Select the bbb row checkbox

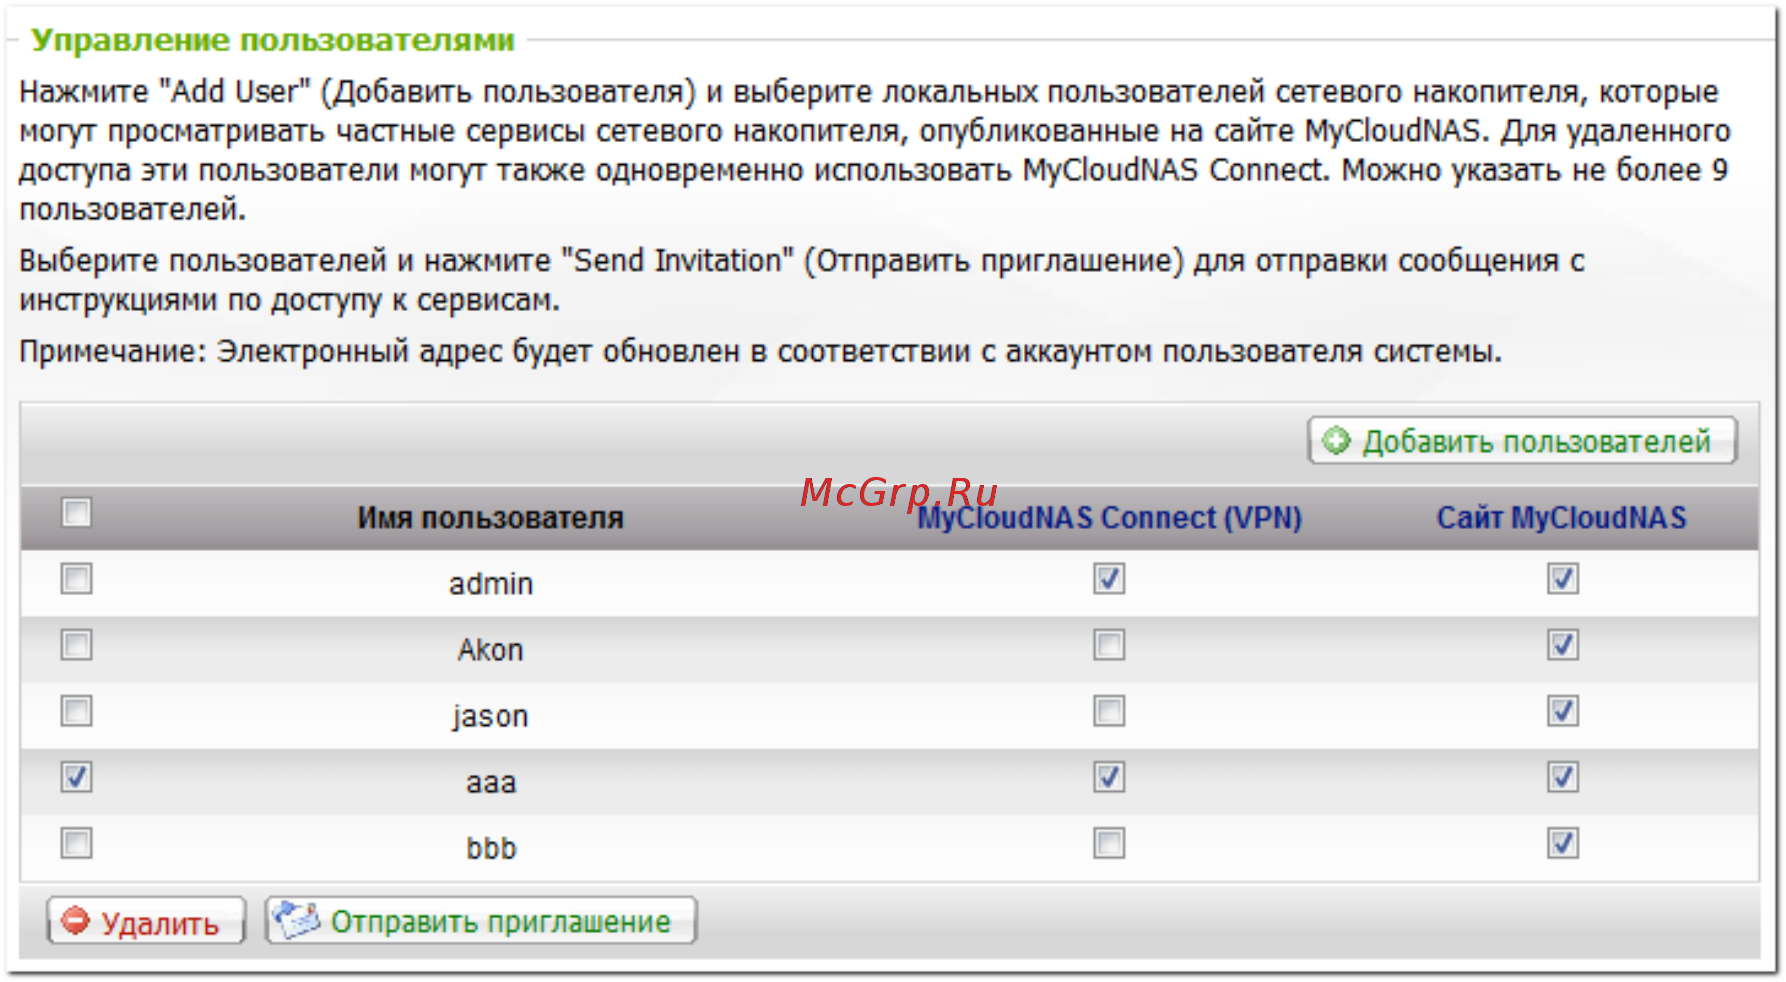(76, 843)
